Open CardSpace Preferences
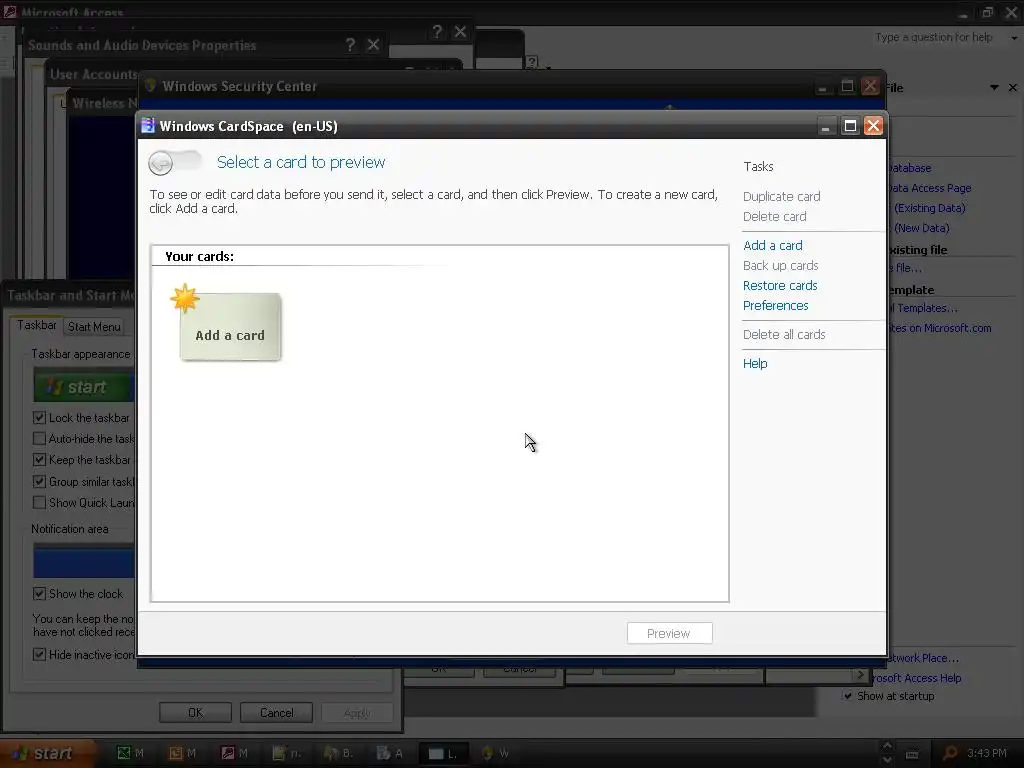Screen dimensions: 1024x768 (775, 306)
